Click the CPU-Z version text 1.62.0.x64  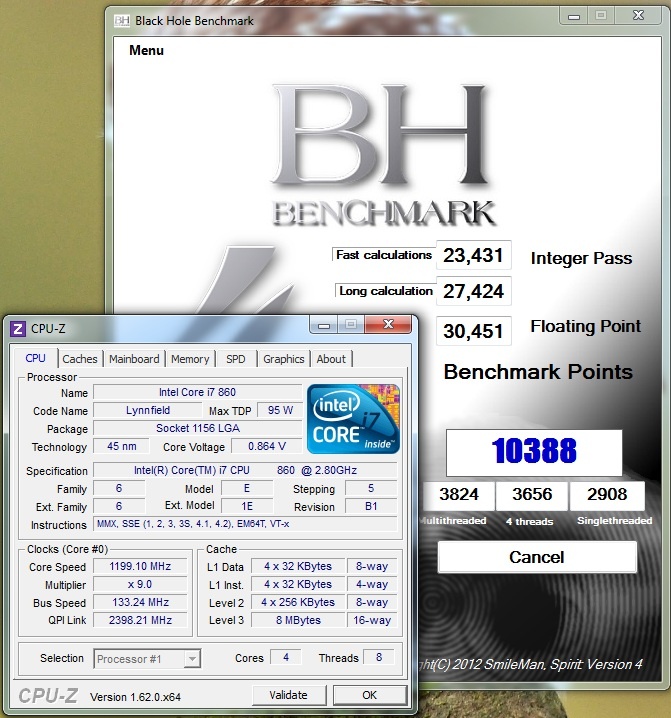click(x=136, y=697)
